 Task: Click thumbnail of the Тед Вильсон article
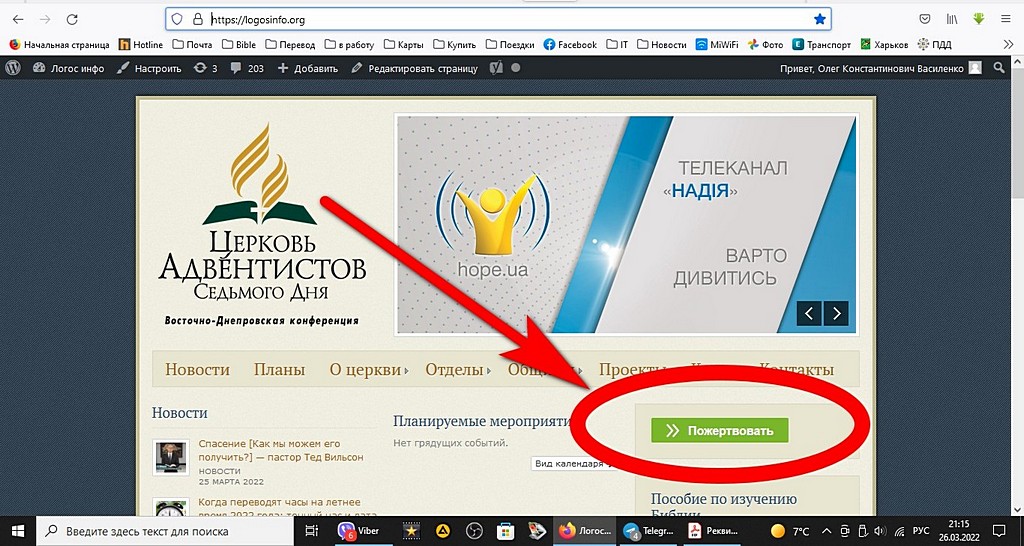(171, 457)
